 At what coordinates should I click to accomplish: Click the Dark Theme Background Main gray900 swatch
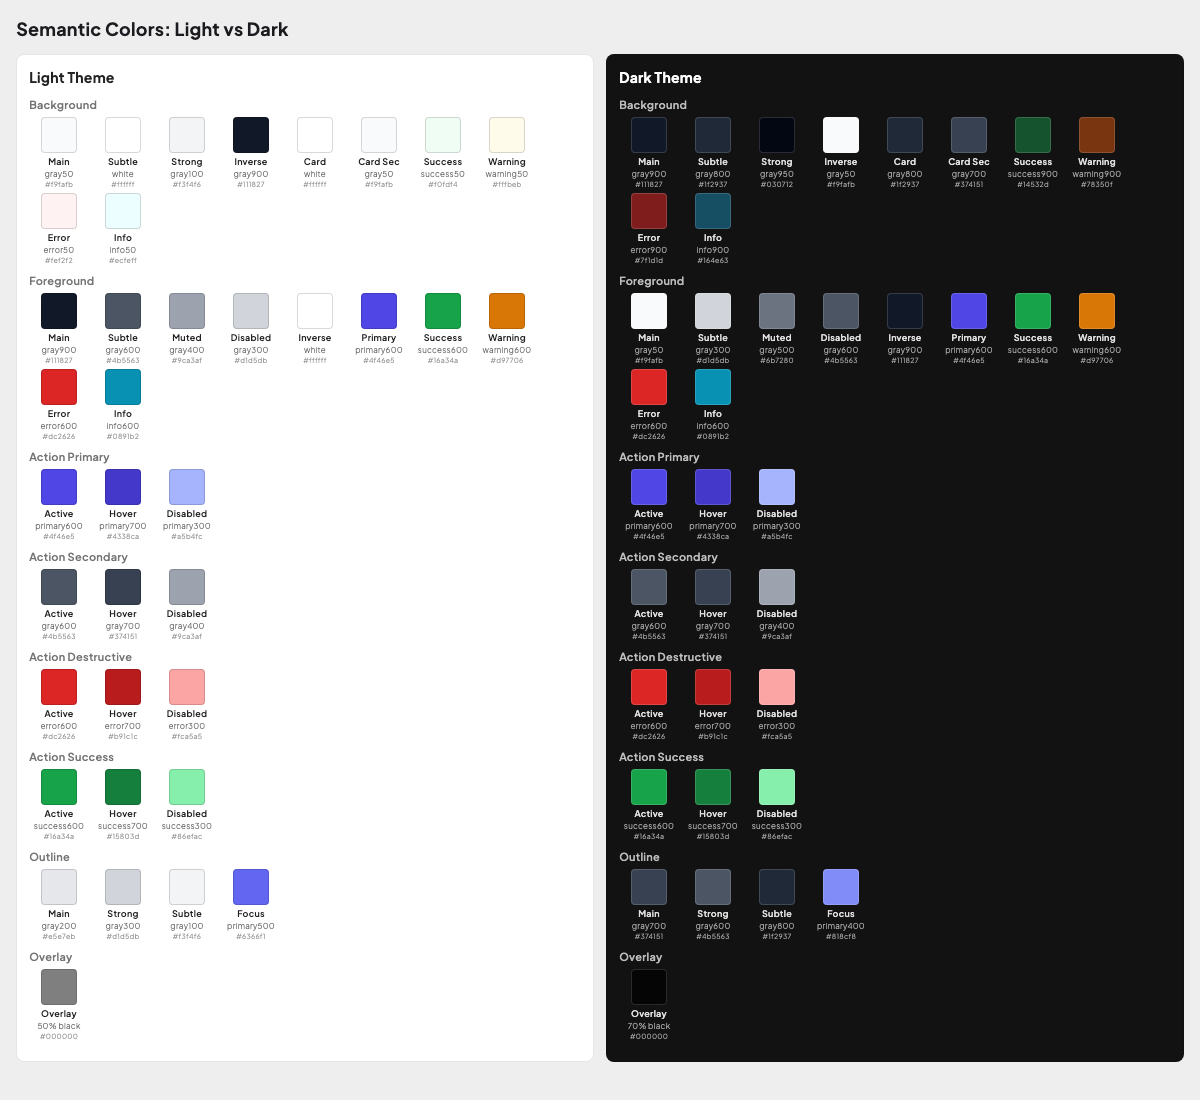point(648,134)
